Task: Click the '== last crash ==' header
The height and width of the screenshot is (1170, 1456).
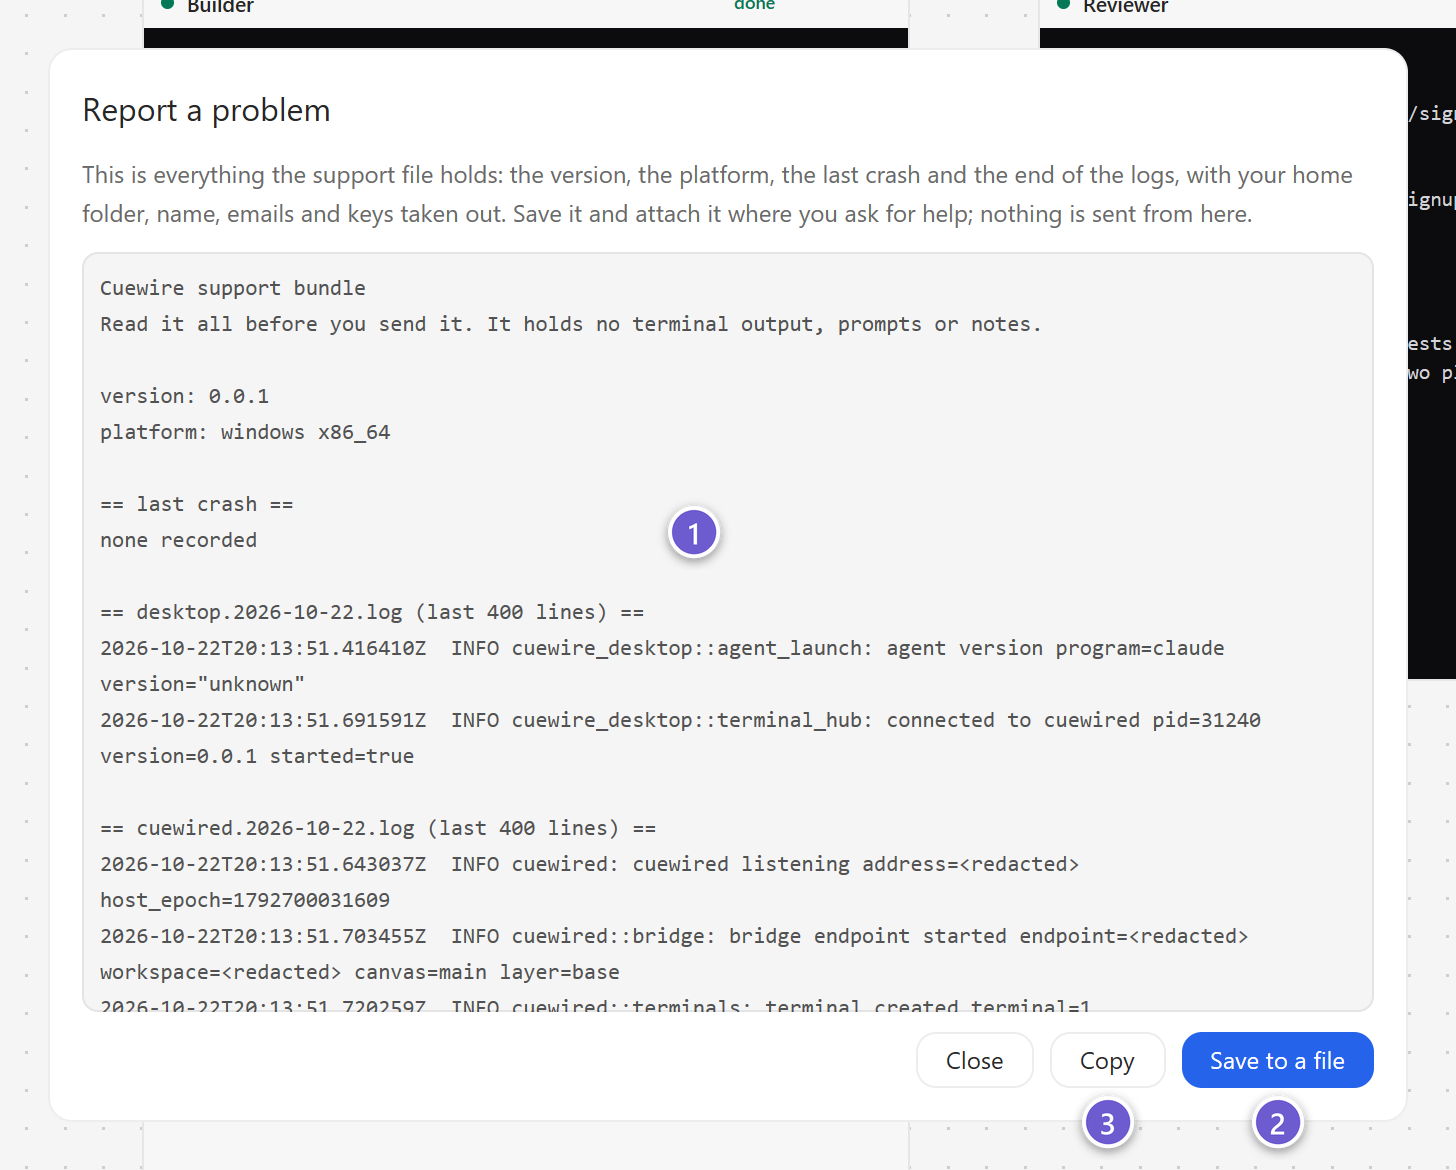Action: (197, 504)
